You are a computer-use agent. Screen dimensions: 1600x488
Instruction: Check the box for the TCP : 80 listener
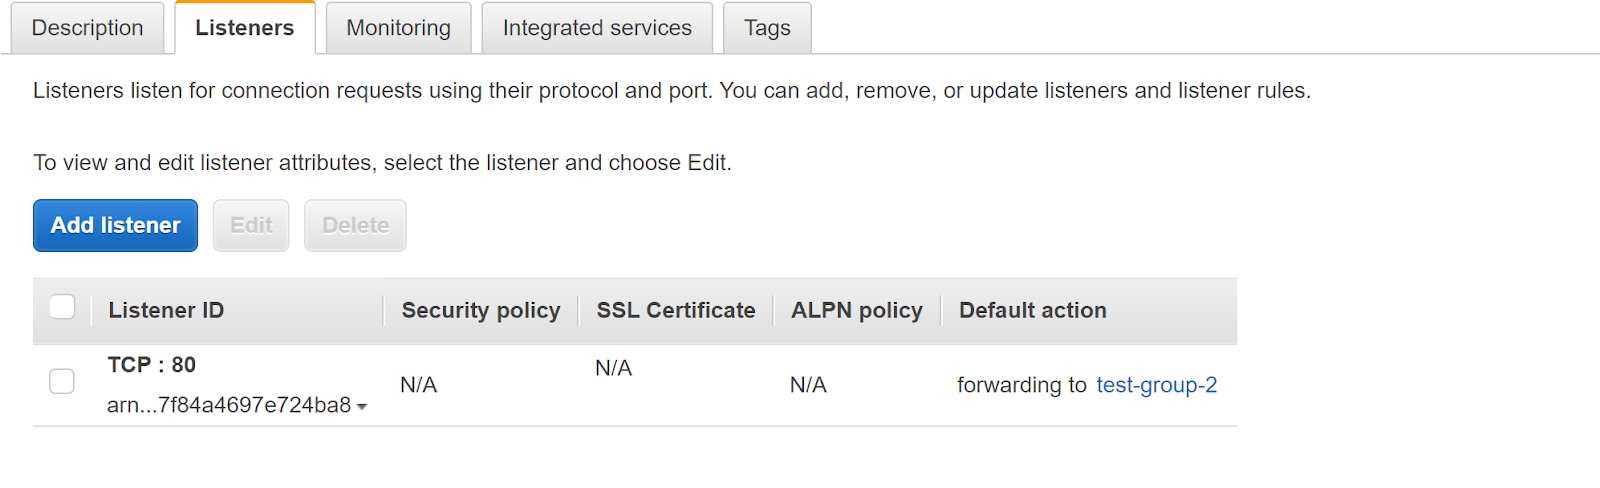[x=62, y=381]
